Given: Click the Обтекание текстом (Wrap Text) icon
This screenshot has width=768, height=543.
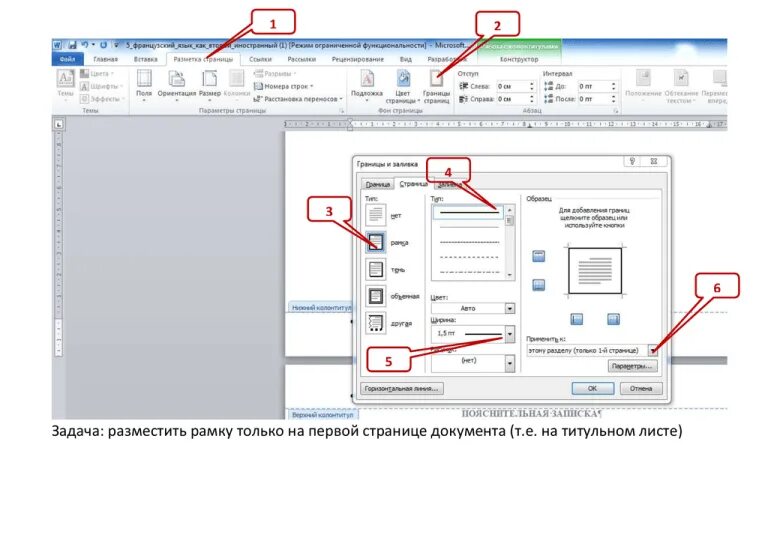Looking at the screenshot, I should pyautogui.click(x=681, y=78).
